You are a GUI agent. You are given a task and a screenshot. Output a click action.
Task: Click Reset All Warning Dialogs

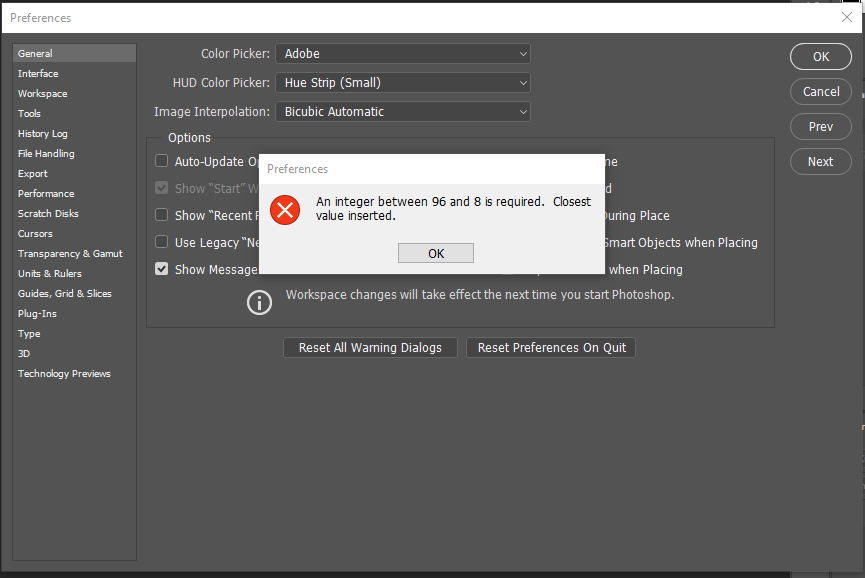tap(370, 347)
